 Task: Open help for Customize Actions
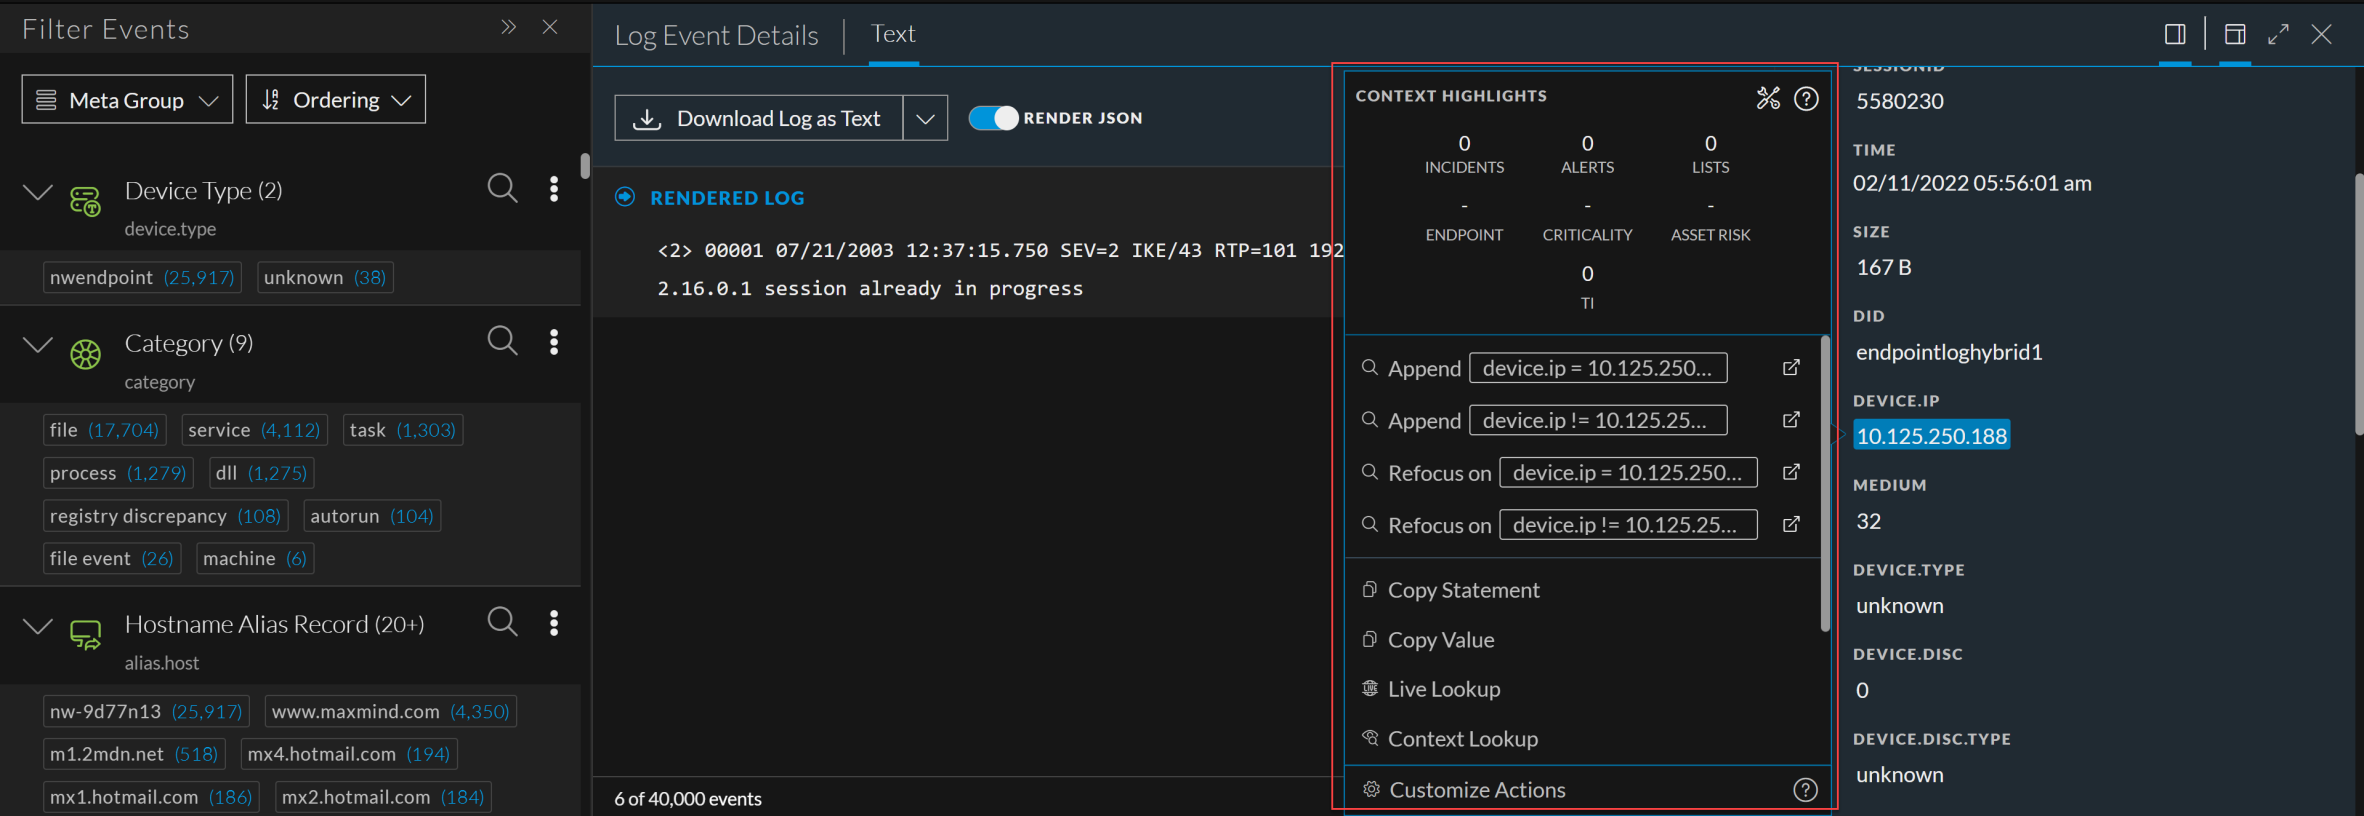(x=1805, y=790)
